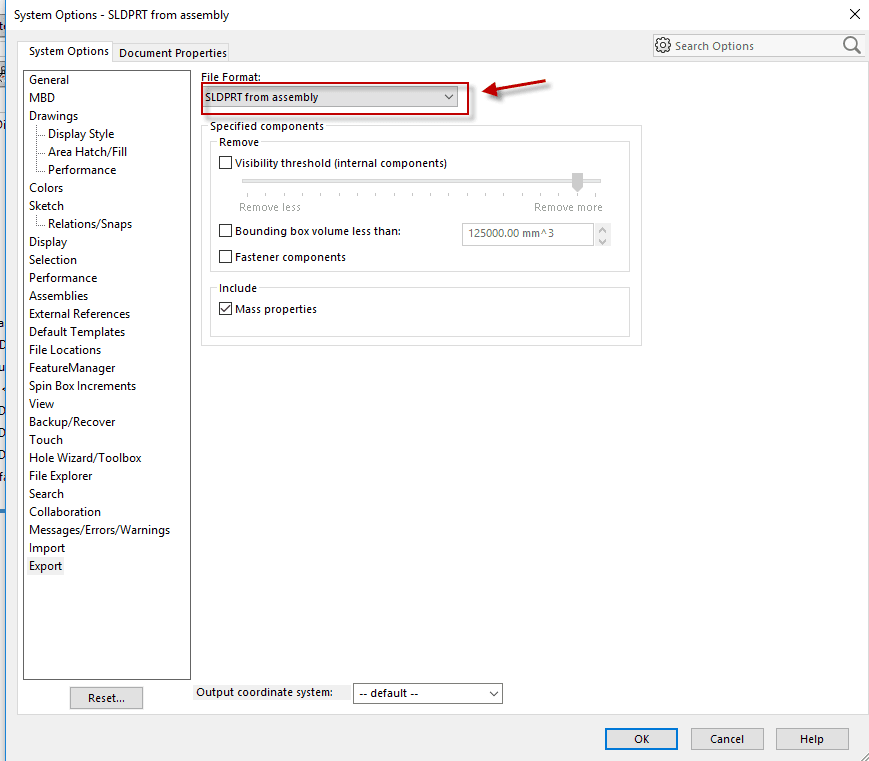Select Default Templates option
Image resolution: width=869 pixels, height=761 pixels.
77,332
